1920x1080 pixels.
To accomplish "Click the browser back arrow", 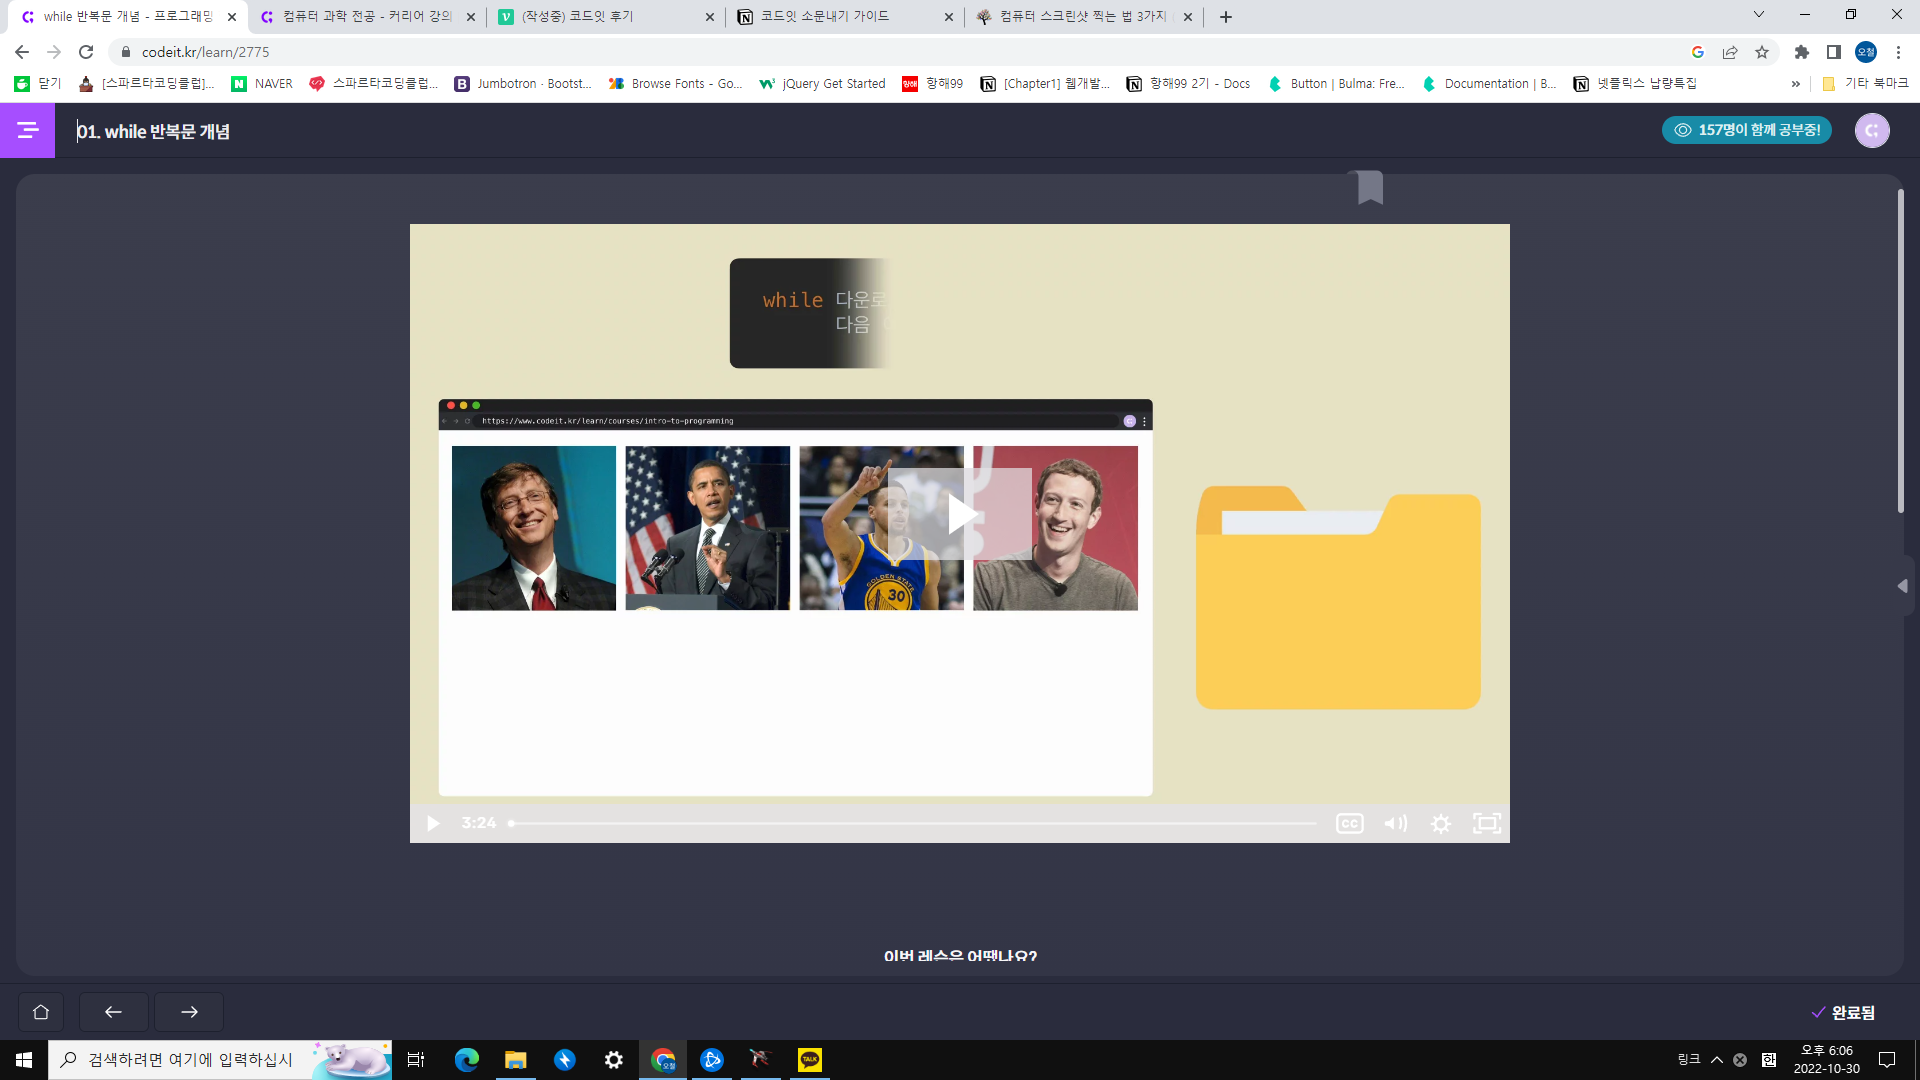I will pos(22,52).
